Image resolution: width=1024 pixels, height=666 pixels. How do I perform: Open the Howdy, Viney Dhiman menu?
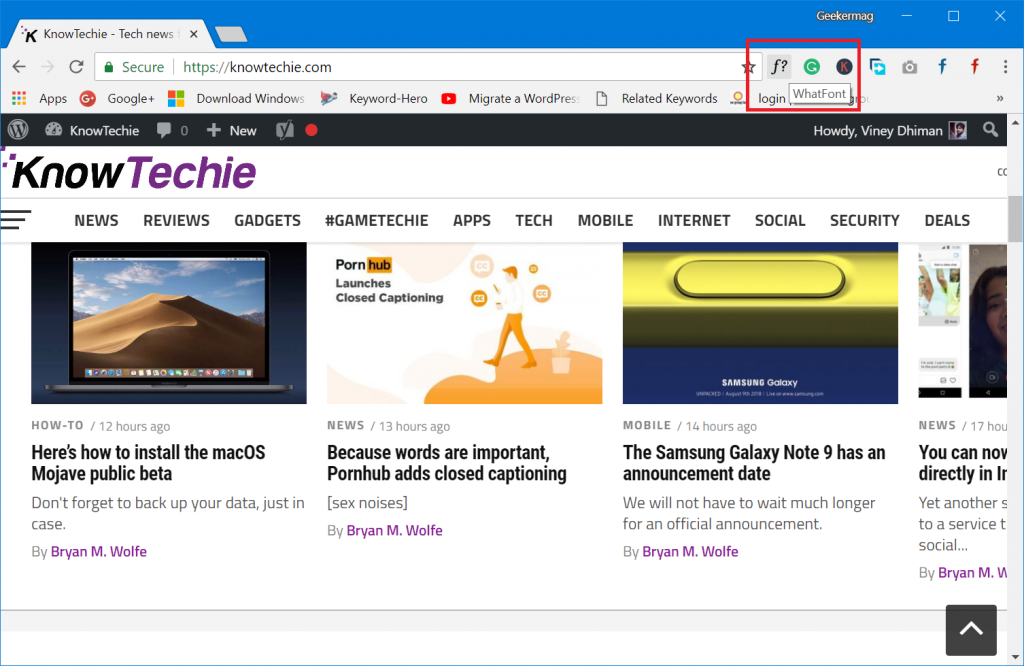click(889, 131)
